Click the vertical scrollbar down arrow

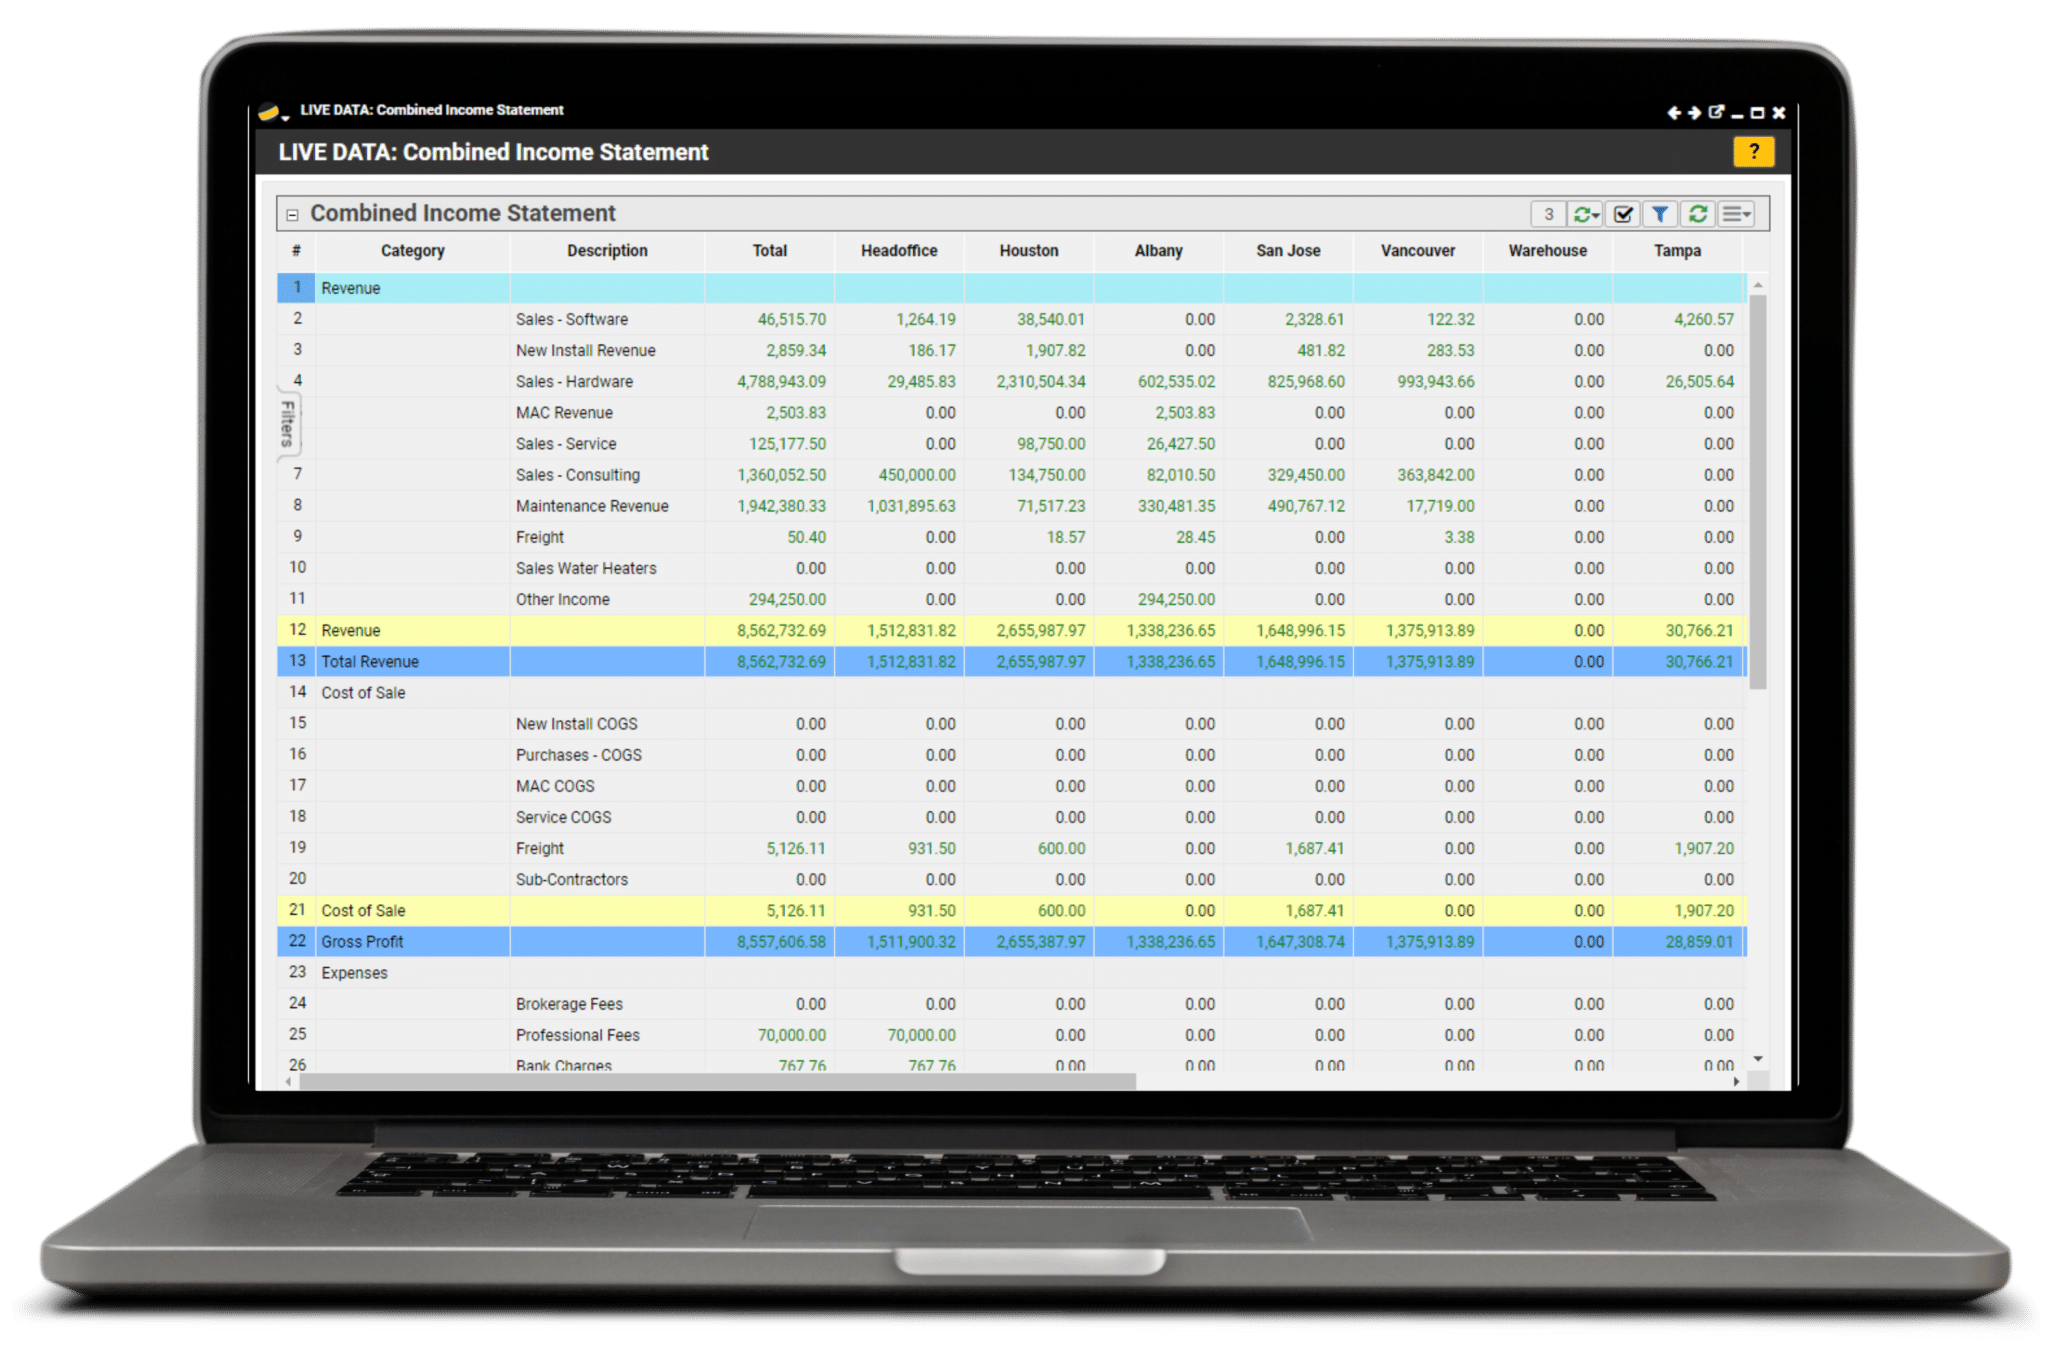click(x=1758, y=1059)
